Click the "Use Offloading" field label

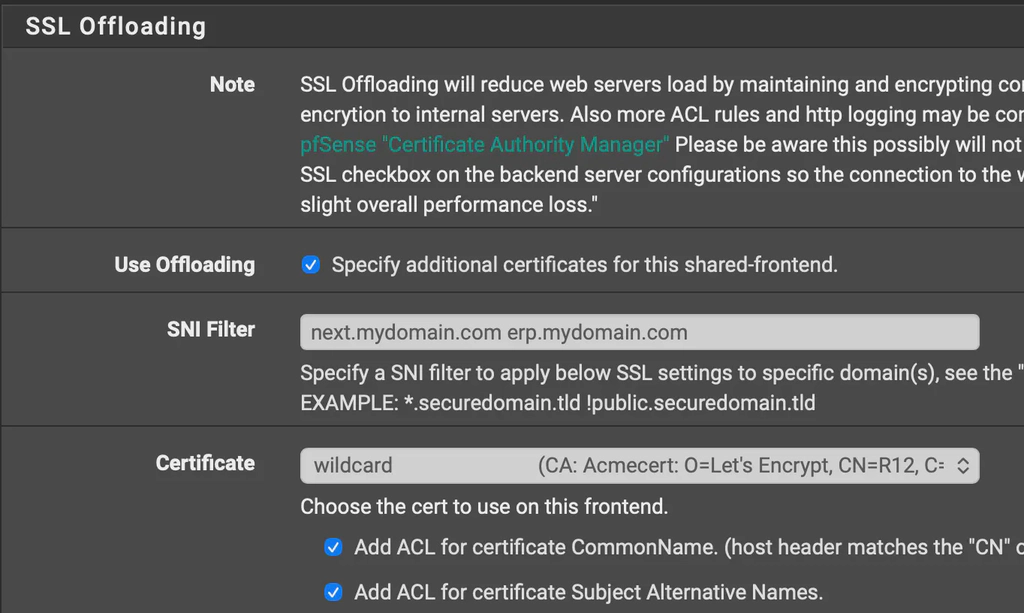tap(184, 264)
